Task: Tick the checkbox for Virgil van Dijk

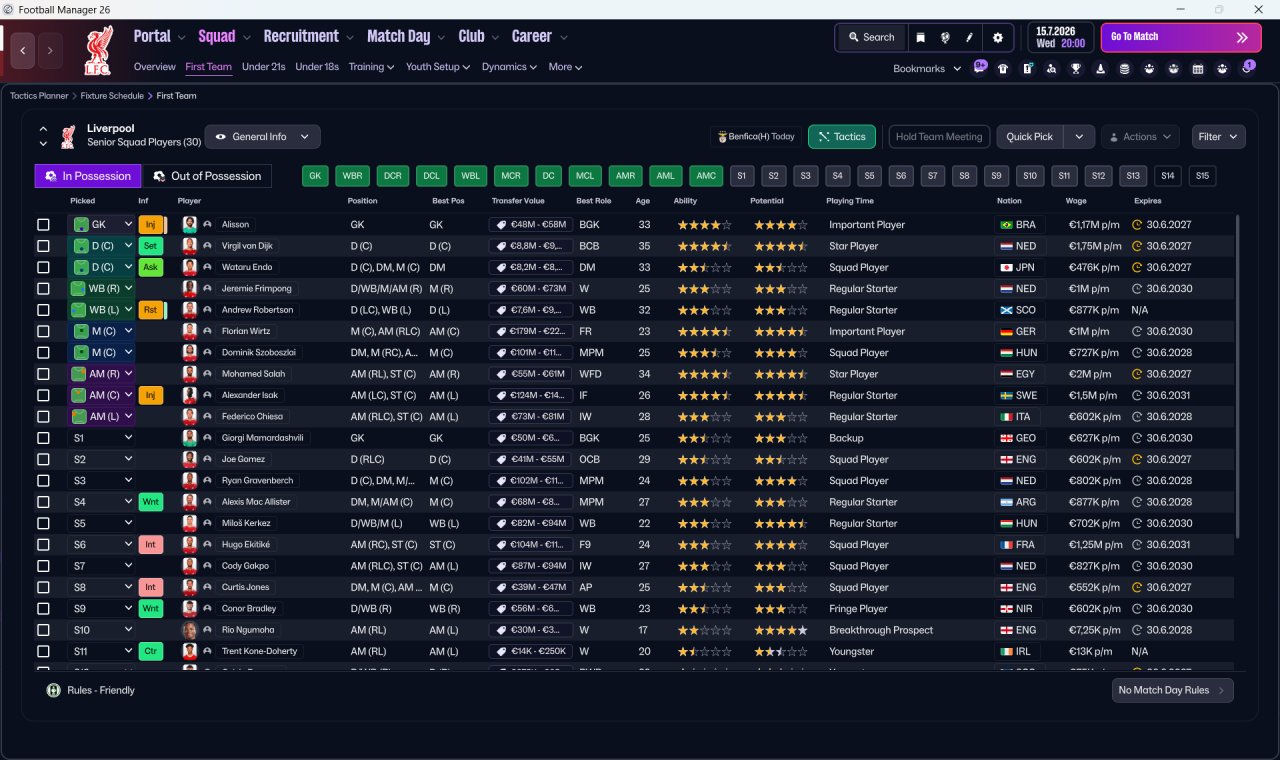Action: [43, 246]
